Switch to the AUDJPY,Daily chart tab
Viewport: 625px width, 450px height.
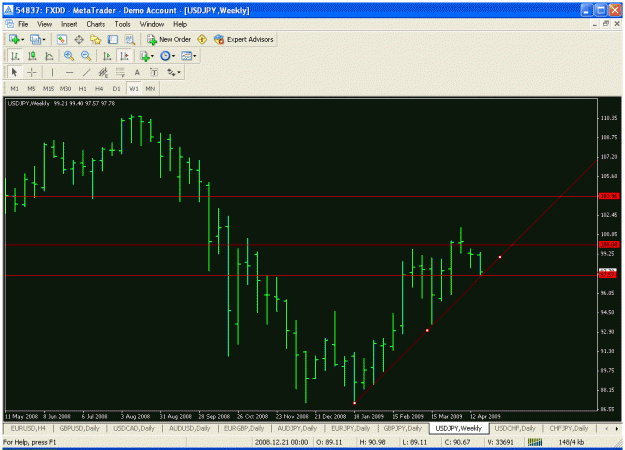tap(297, 428)
